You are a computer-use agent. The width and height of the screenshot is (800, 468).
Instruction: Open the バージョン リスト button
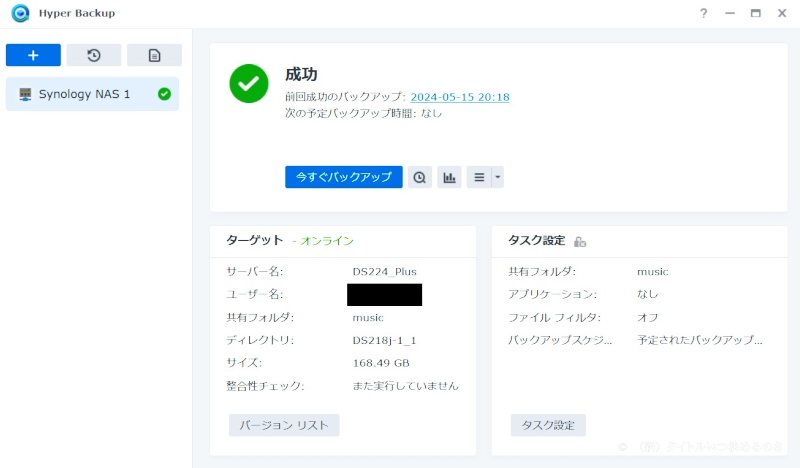[284, 425]
